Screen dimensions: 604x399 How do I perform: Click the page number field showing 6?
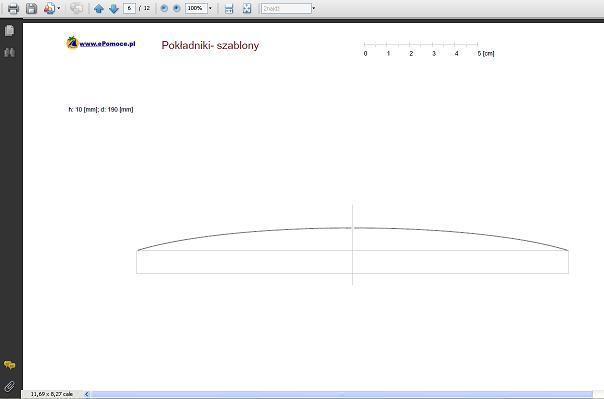tap(129, 8)
